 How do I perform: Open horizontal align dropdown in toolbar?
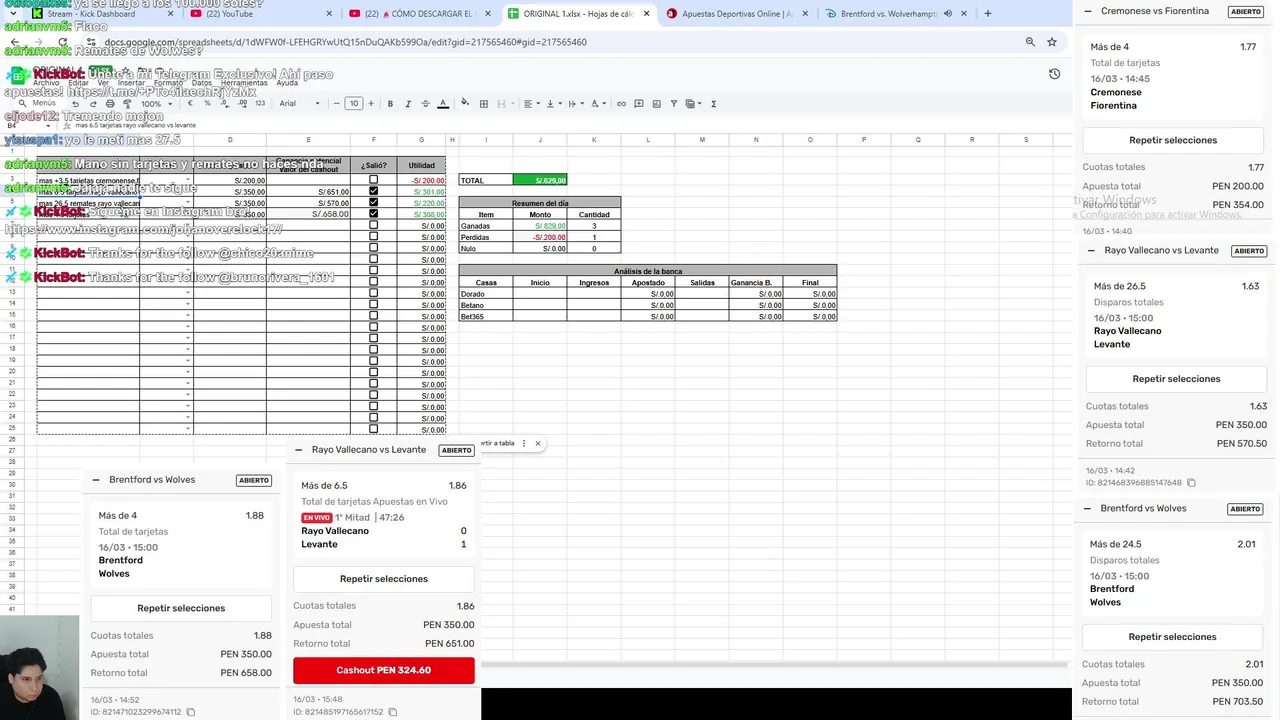click(532, 104)
